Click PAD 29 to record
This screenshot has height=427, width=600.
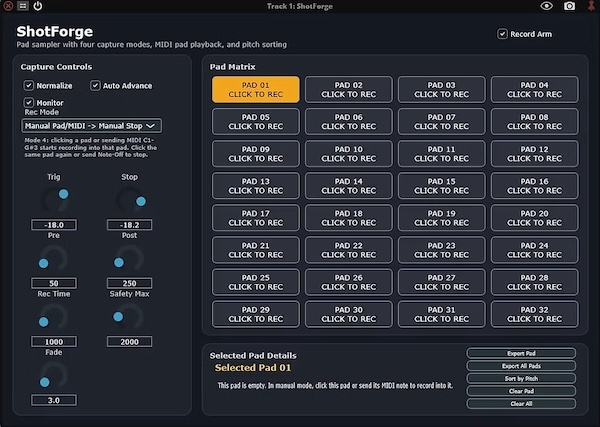point(256,315)
